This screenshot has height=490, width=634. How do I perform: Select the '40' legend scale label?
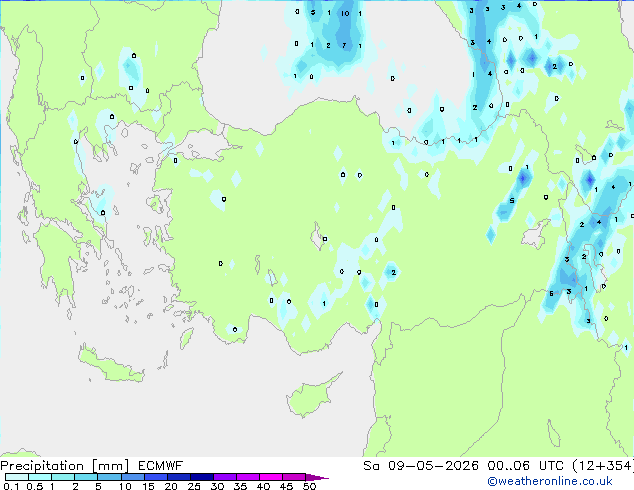pos(263,486)
